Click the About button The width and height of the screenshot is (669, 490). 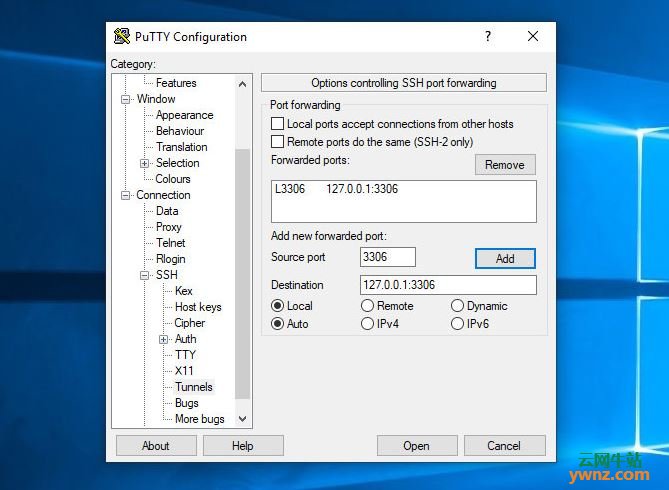tap(156, 446)
